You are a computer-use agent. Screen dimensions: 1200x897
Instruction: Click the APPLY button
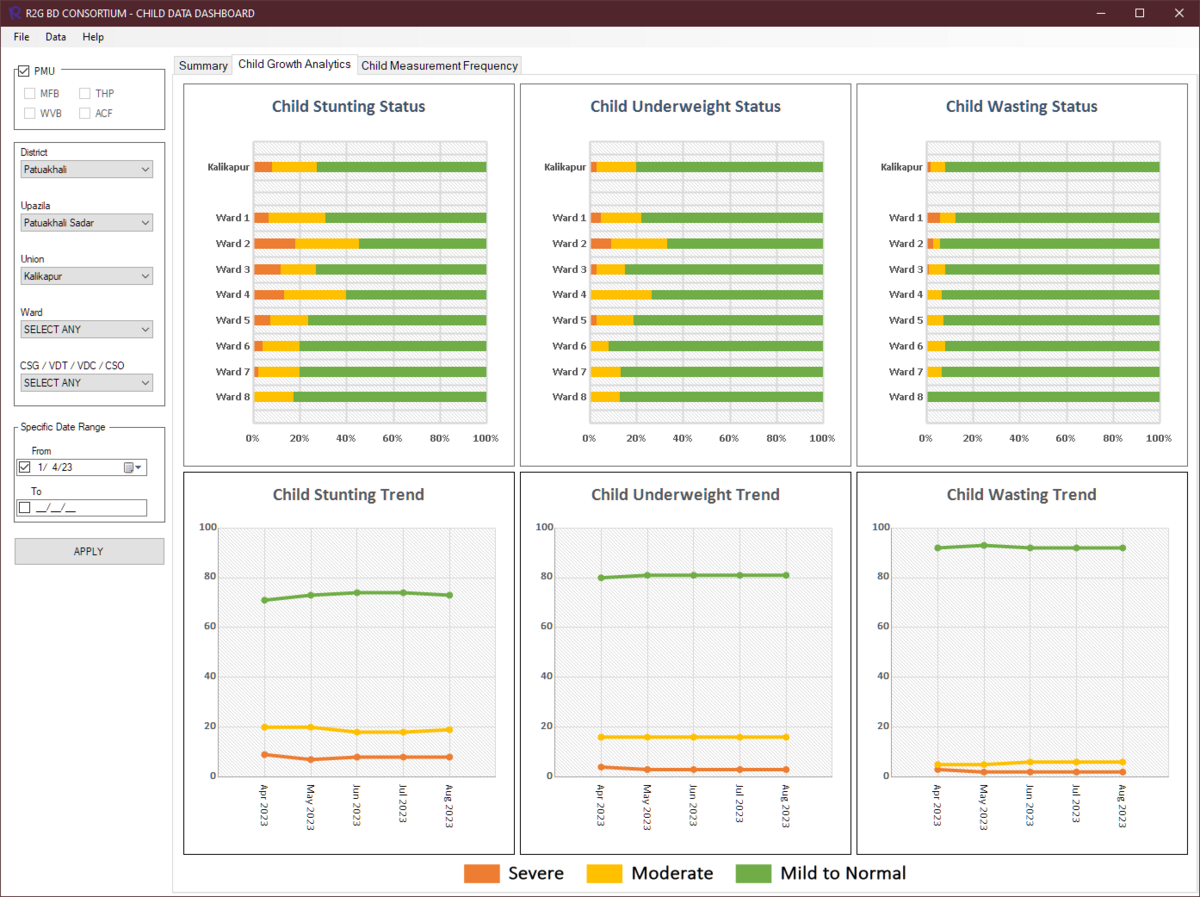click(89, 551)
